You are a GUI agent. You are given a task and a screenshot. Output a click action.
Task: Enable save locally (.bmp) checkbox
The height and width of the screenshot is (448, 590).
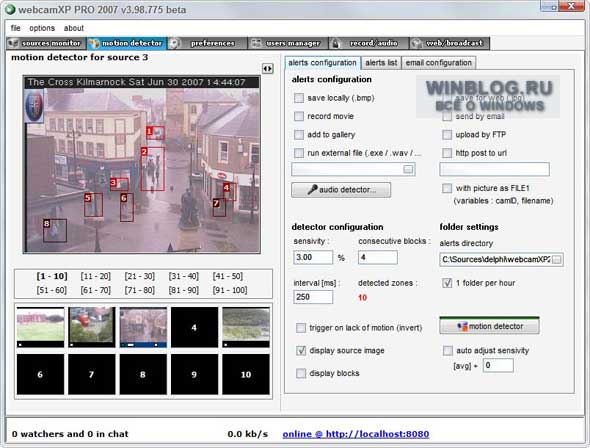point(299,98)
